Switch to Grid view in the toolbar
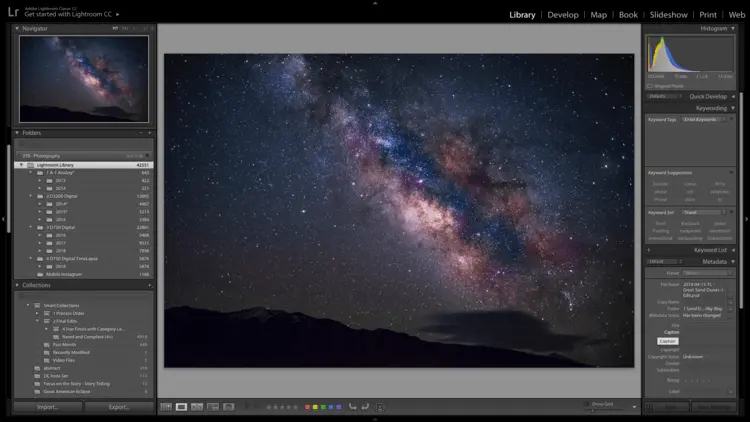Image resolution: width=750 pixels, height=422 pixels. 166,407
